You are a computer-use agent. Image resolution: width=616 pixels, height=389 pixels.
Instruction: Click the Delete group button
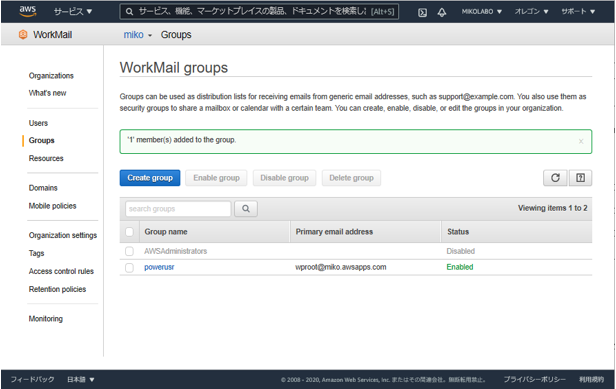pyautogui.click(x=351, y=178)
